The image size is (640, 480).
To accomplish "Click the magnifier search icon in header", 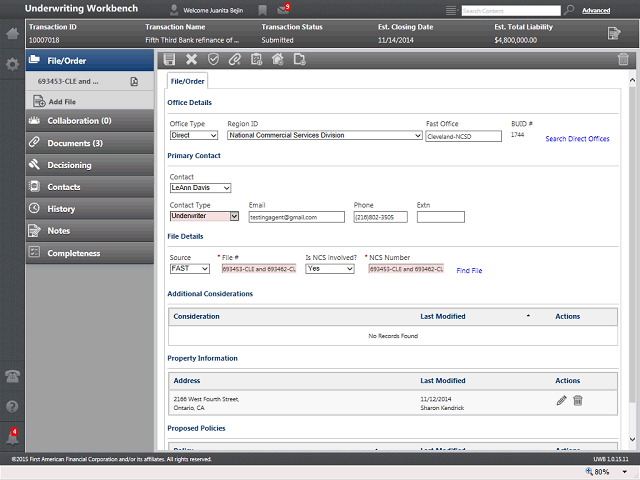I will (x=569, y=10).
